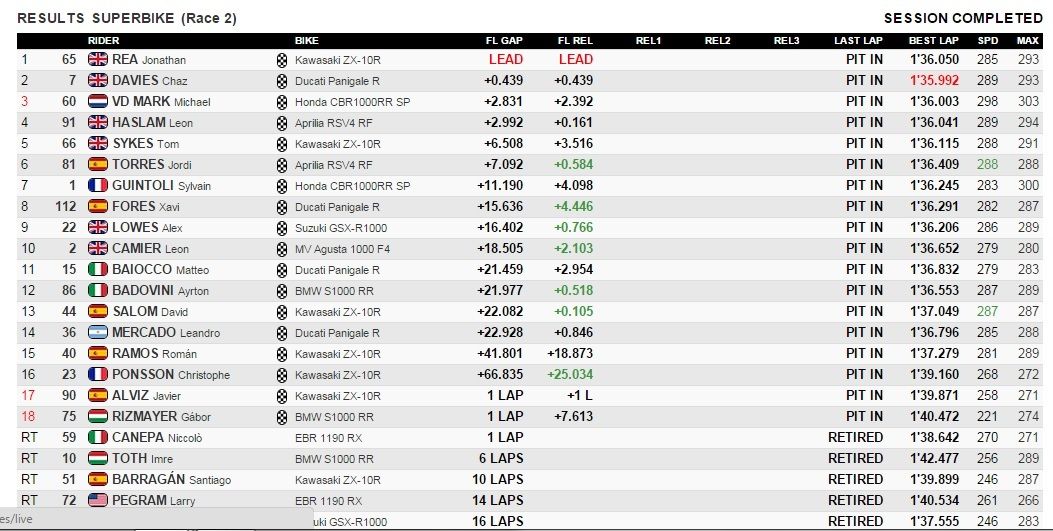Image resolution: width=1053 pixels, height=531 pixels.
Task: Click the RESULTS SUPERBIKE (Race 2) title
Action: [127, 18]
